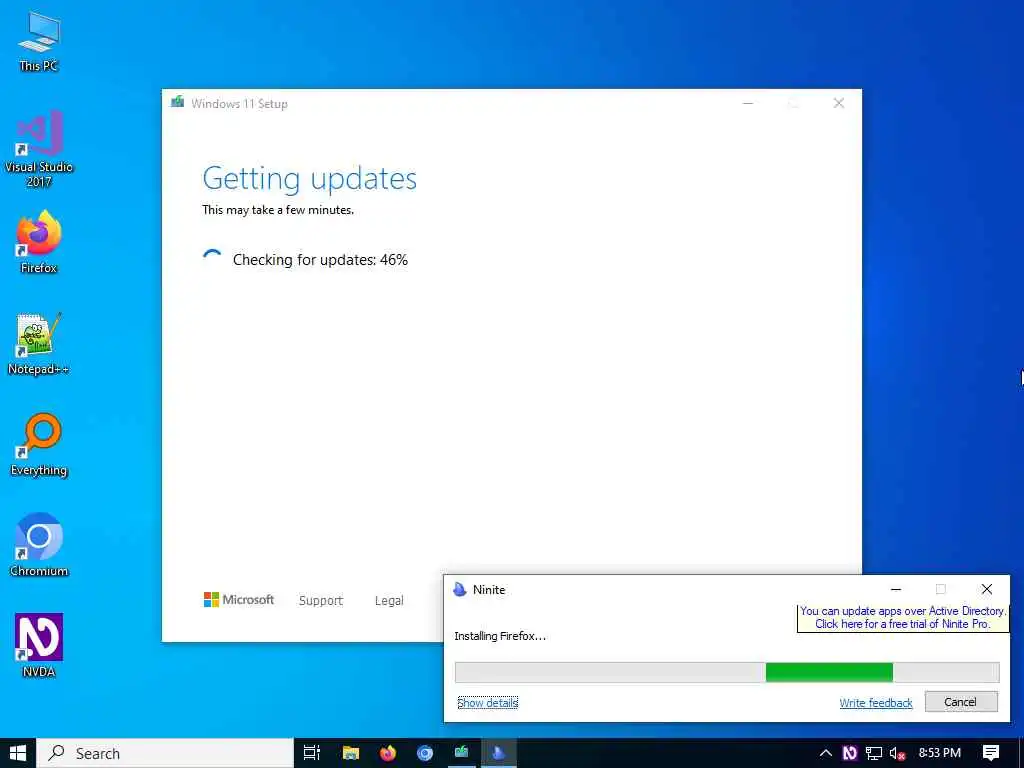
Task: Launch the Everything search shortcut
Action: pos(39,445)
